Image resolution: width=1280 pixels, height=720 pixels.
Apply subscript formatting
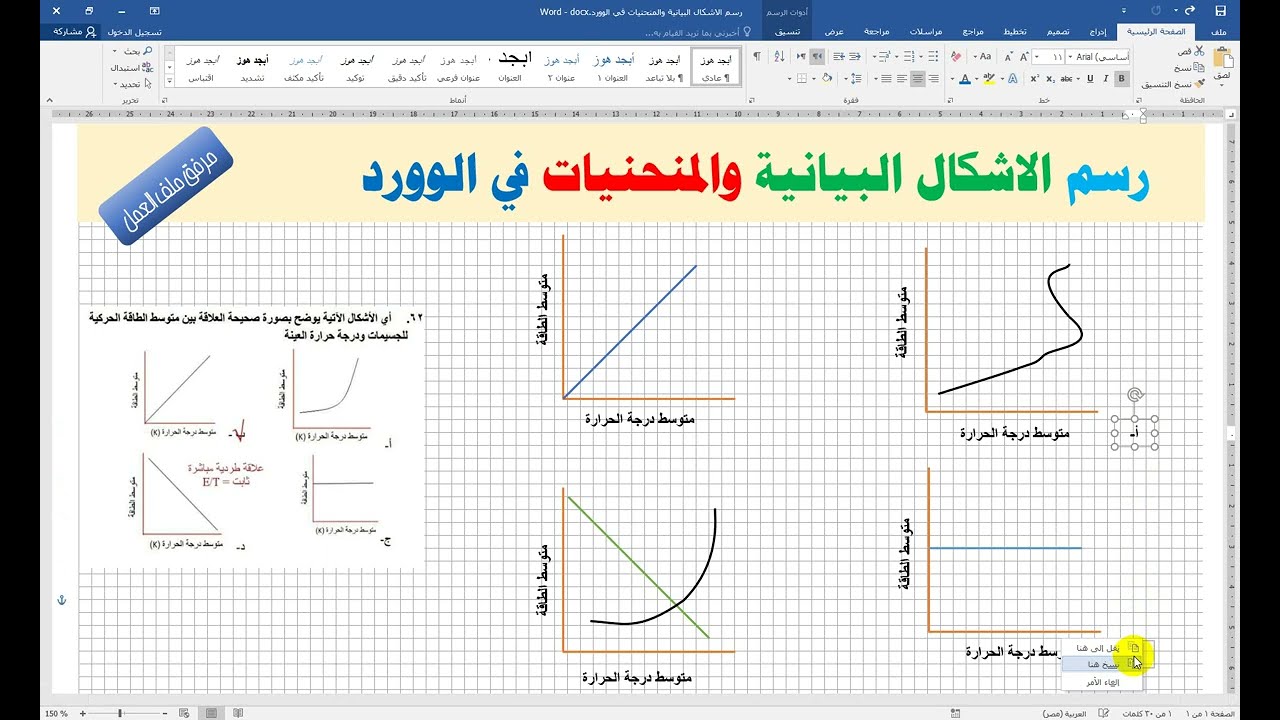[1050, 78]
